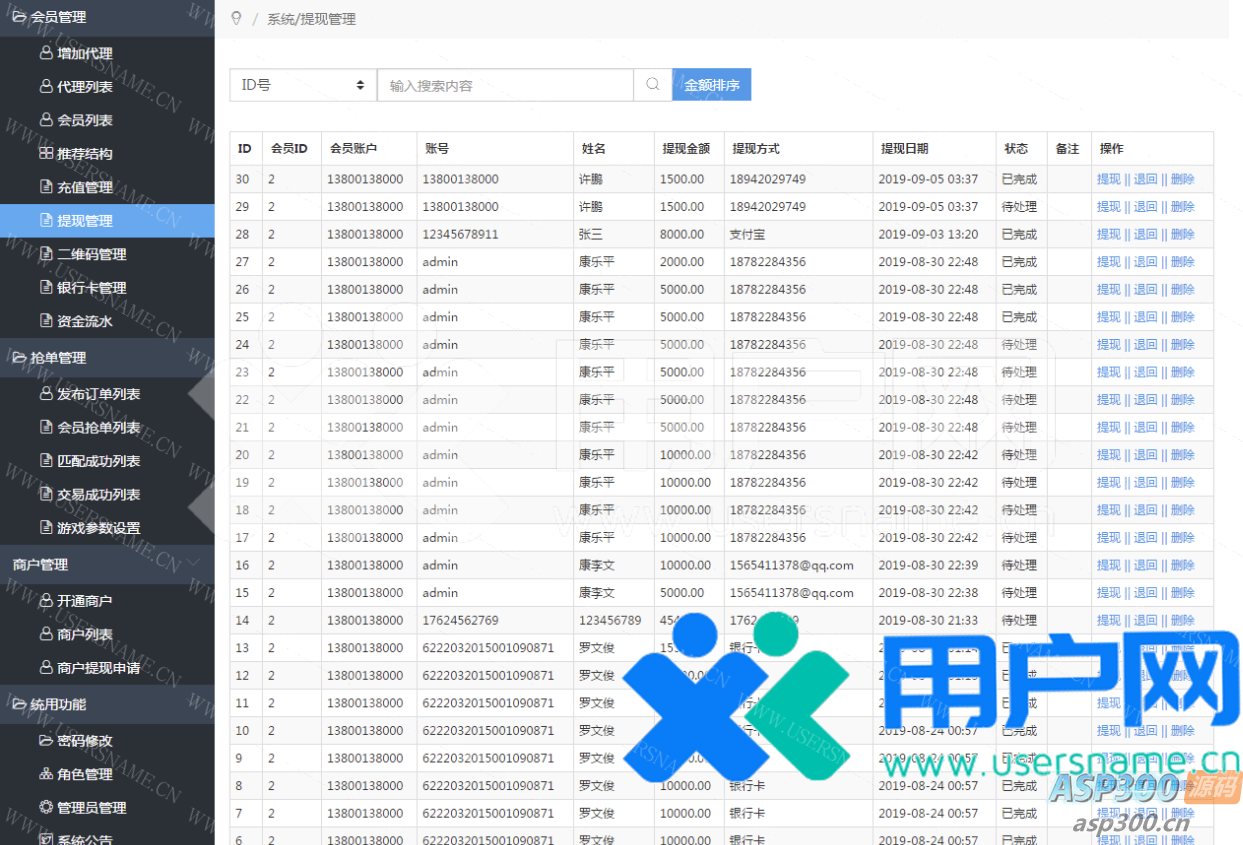The image size is (1243, 845).
Task: Click the document icon beside 资金流水
Action: click(x=46, y=321)
